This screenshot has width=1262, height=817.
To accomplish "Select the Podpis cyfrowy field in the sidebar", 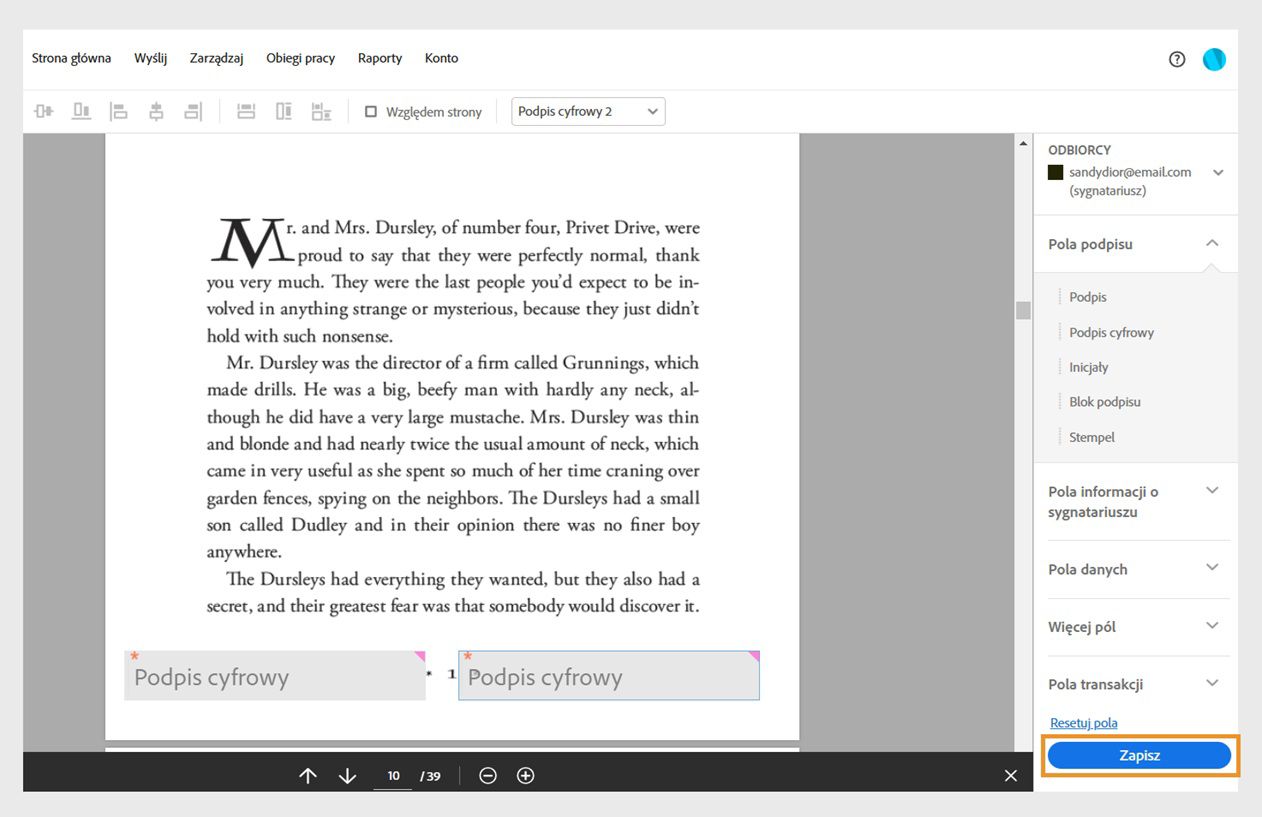I will tap(1111, 332).
